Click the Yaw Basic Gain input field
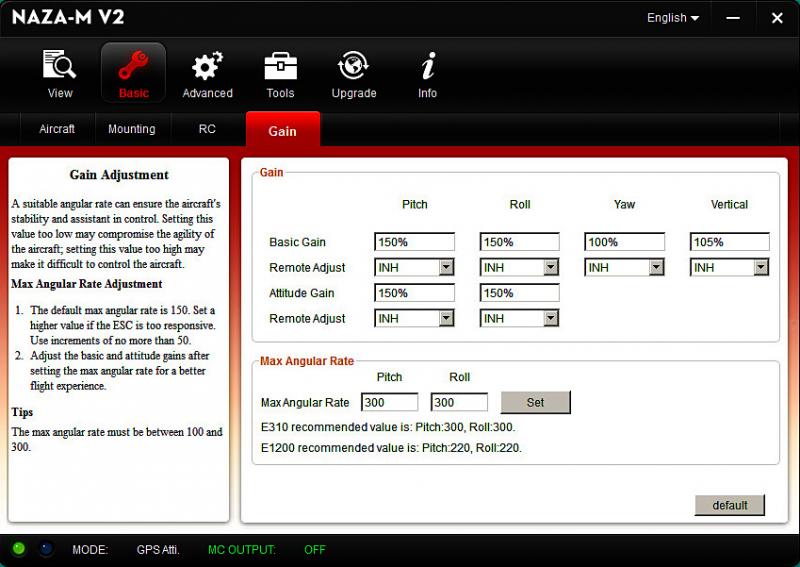 point(625,242)
